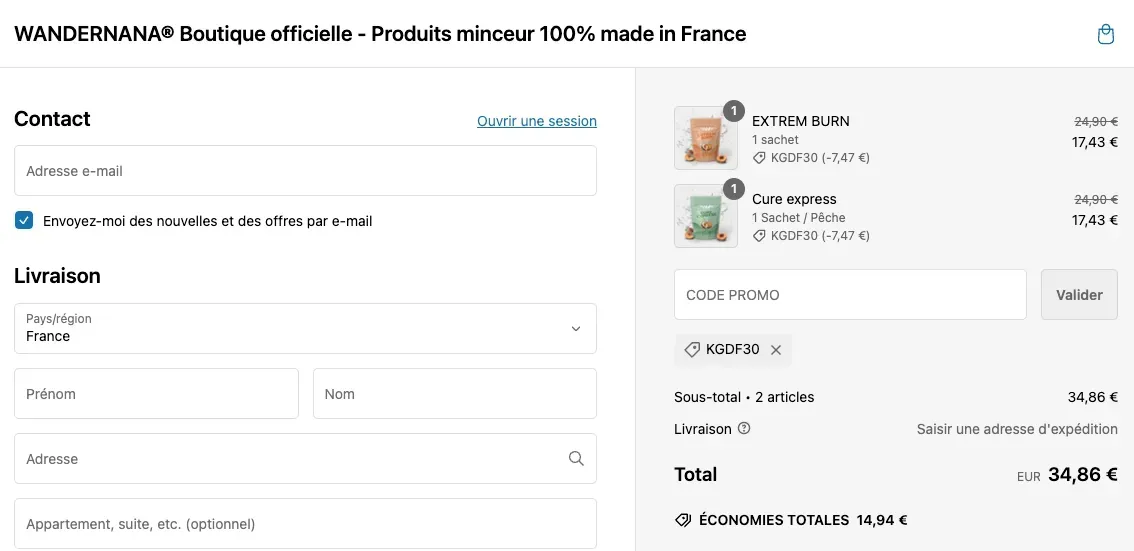Screen dimensions: 1134x551
Task: Click the search magnifier in Adresse field
Action: (x=576, y=458)
